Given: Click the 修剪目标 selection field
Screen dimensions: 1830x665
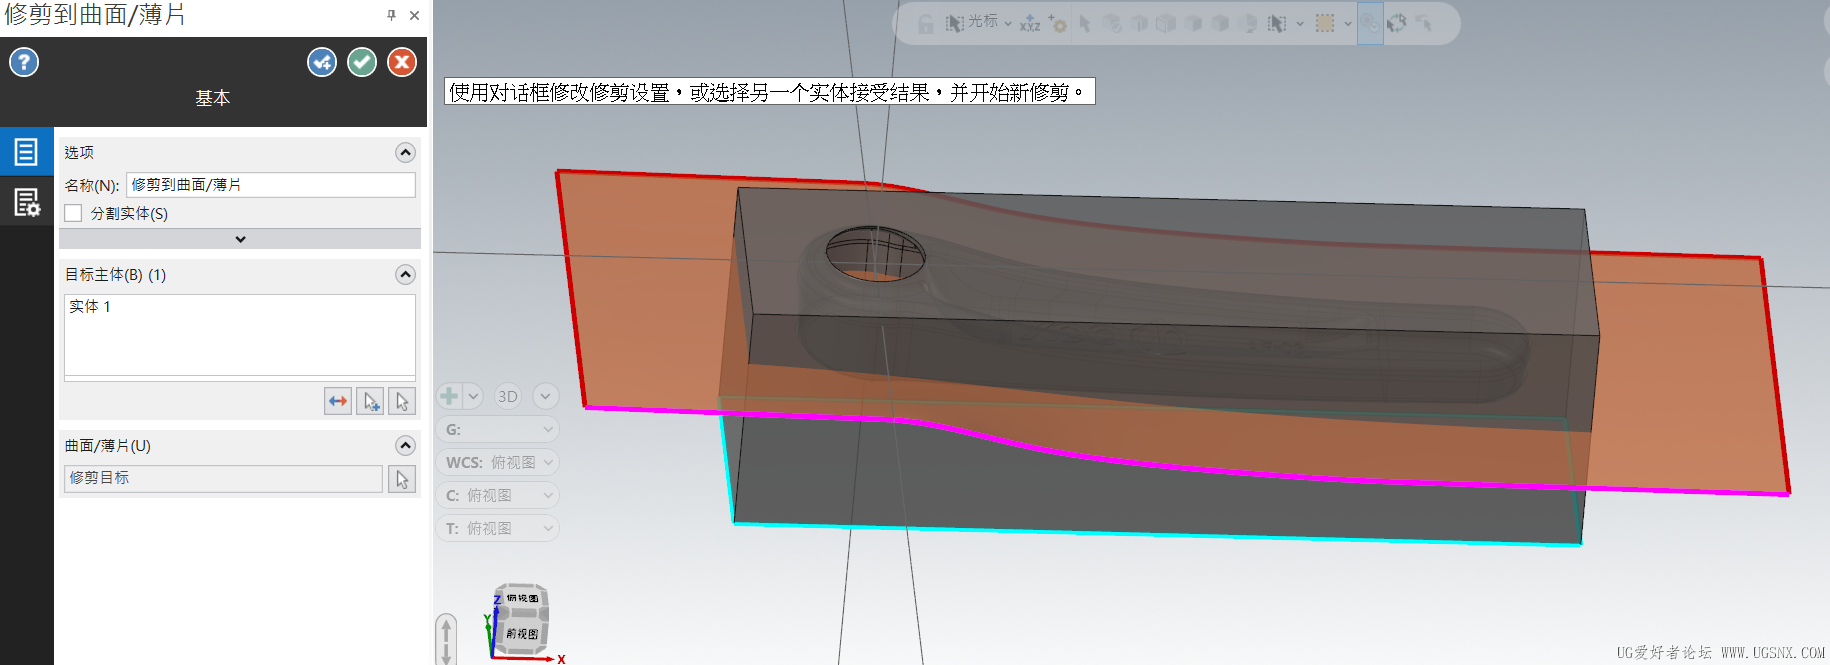Looking at the screenshot, I should click(223, 478).
